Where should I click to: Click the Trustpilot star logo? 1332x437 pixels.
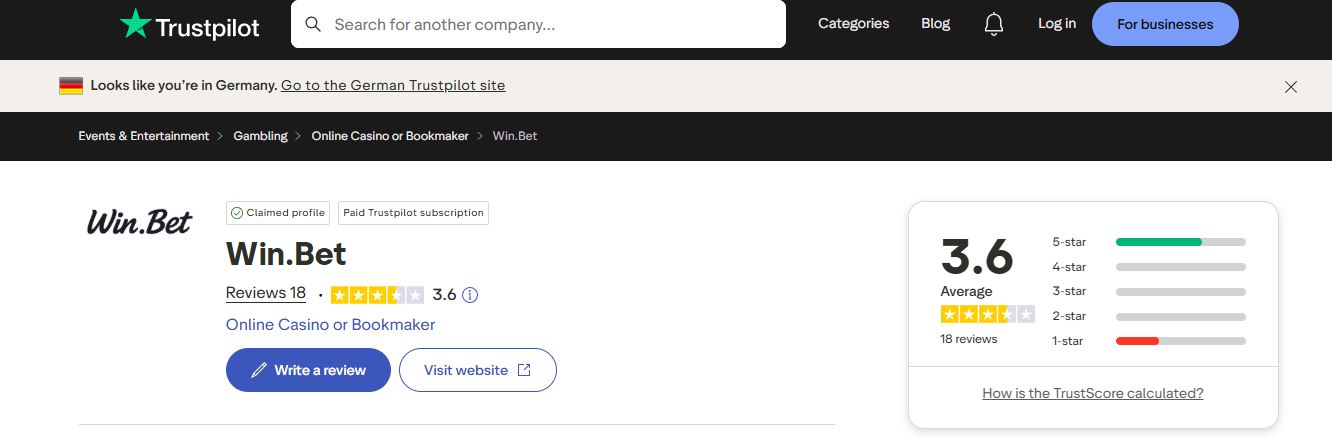[134, 24]
